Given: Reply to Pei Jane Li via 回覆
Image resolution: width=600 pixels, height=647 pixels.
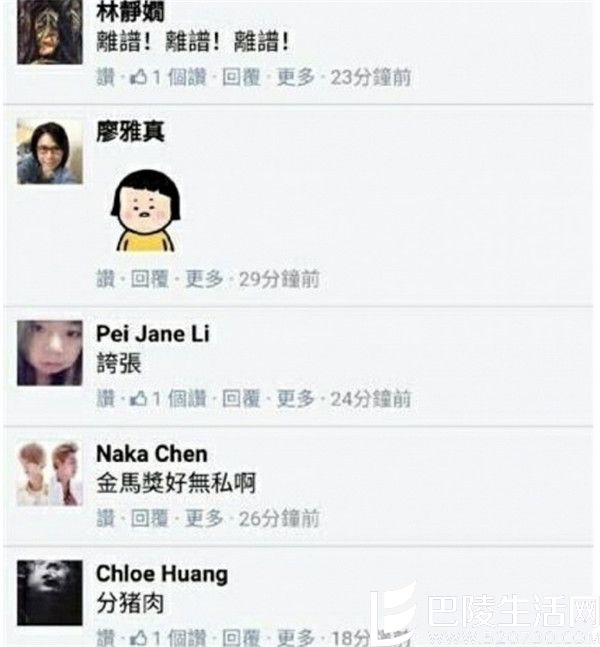Looking at the screenshot, I should click(241, 399).
